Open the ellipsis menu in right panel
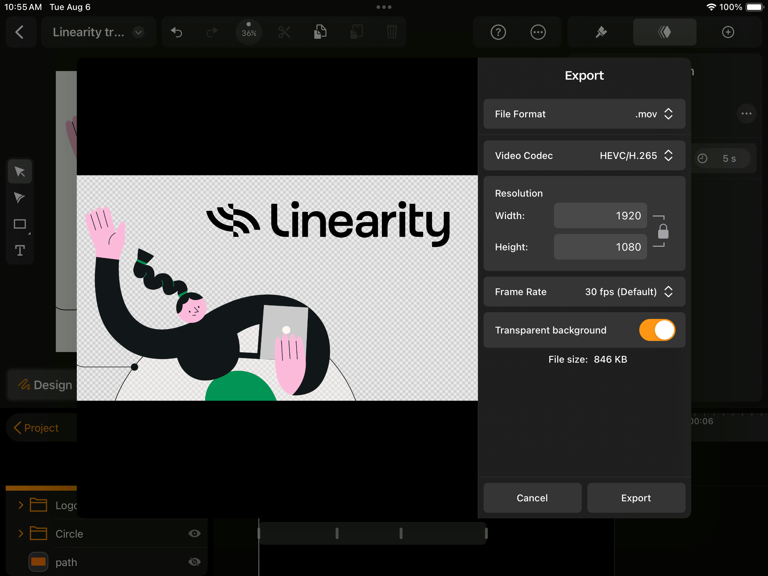Screen dimensions: 768x576 [746, 114]
